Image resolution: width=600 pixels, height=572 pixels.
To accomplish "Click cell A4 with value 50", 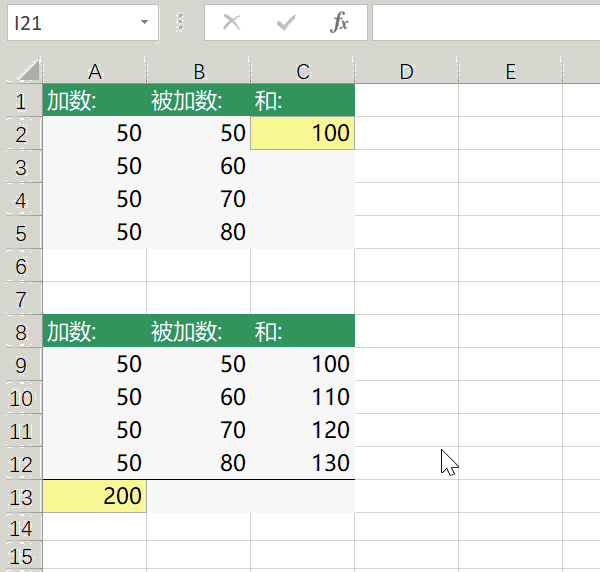I will pyautogui.click(x=95, y=199).
